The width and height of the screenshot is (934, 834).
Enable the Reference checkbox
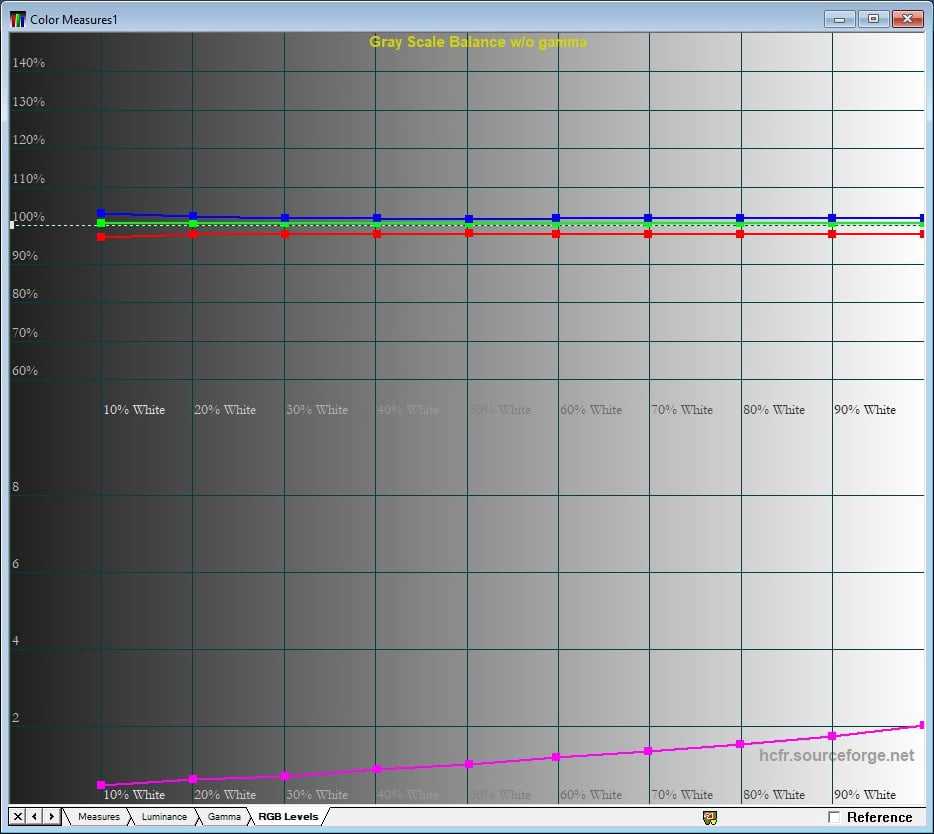[834, 817]
